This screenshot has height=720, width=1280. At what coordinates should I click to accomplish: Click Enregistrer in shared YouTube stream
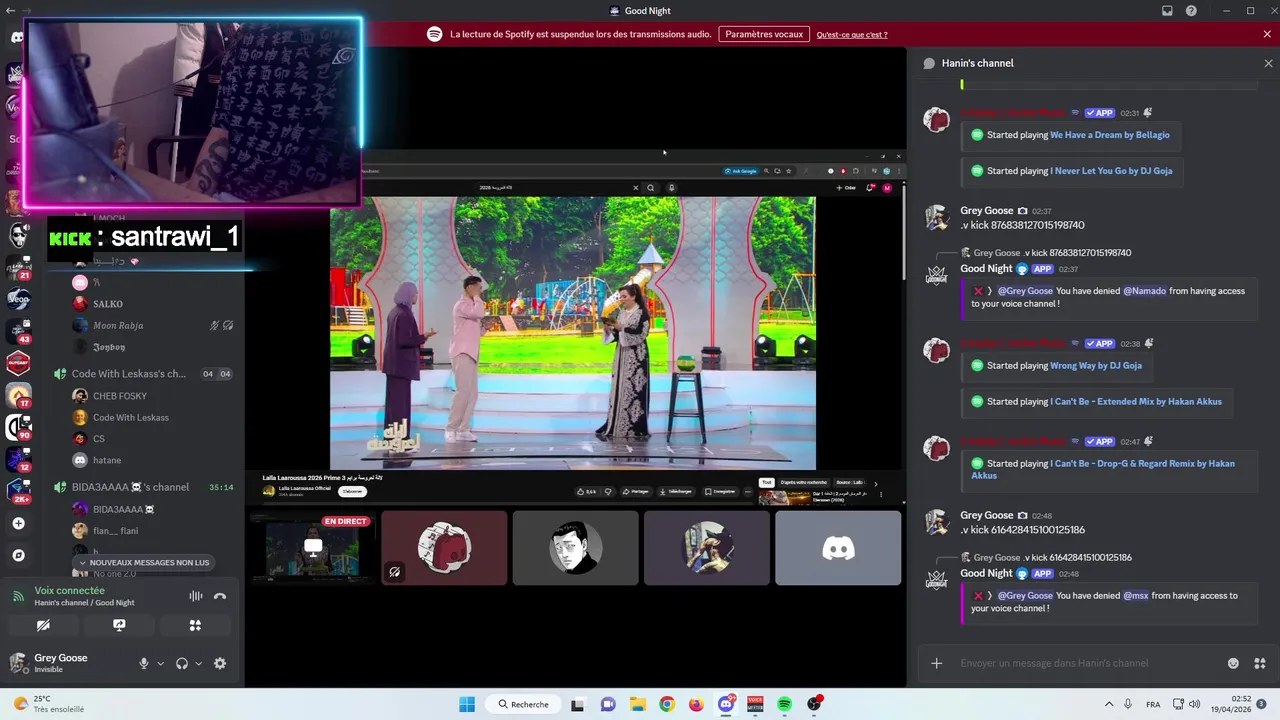(720, 492)
